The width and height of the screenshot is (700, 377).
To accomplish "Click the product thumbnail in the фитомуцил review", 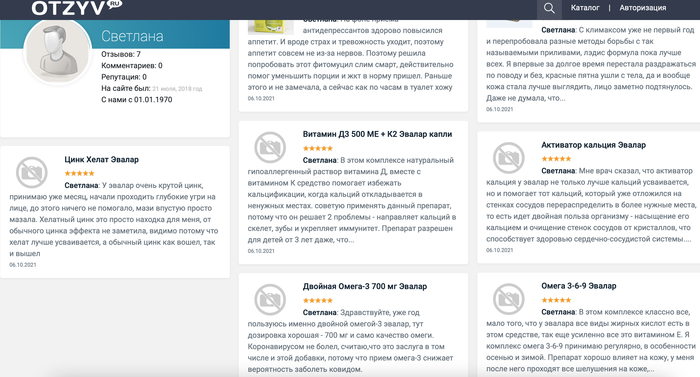I will point(271,27).
